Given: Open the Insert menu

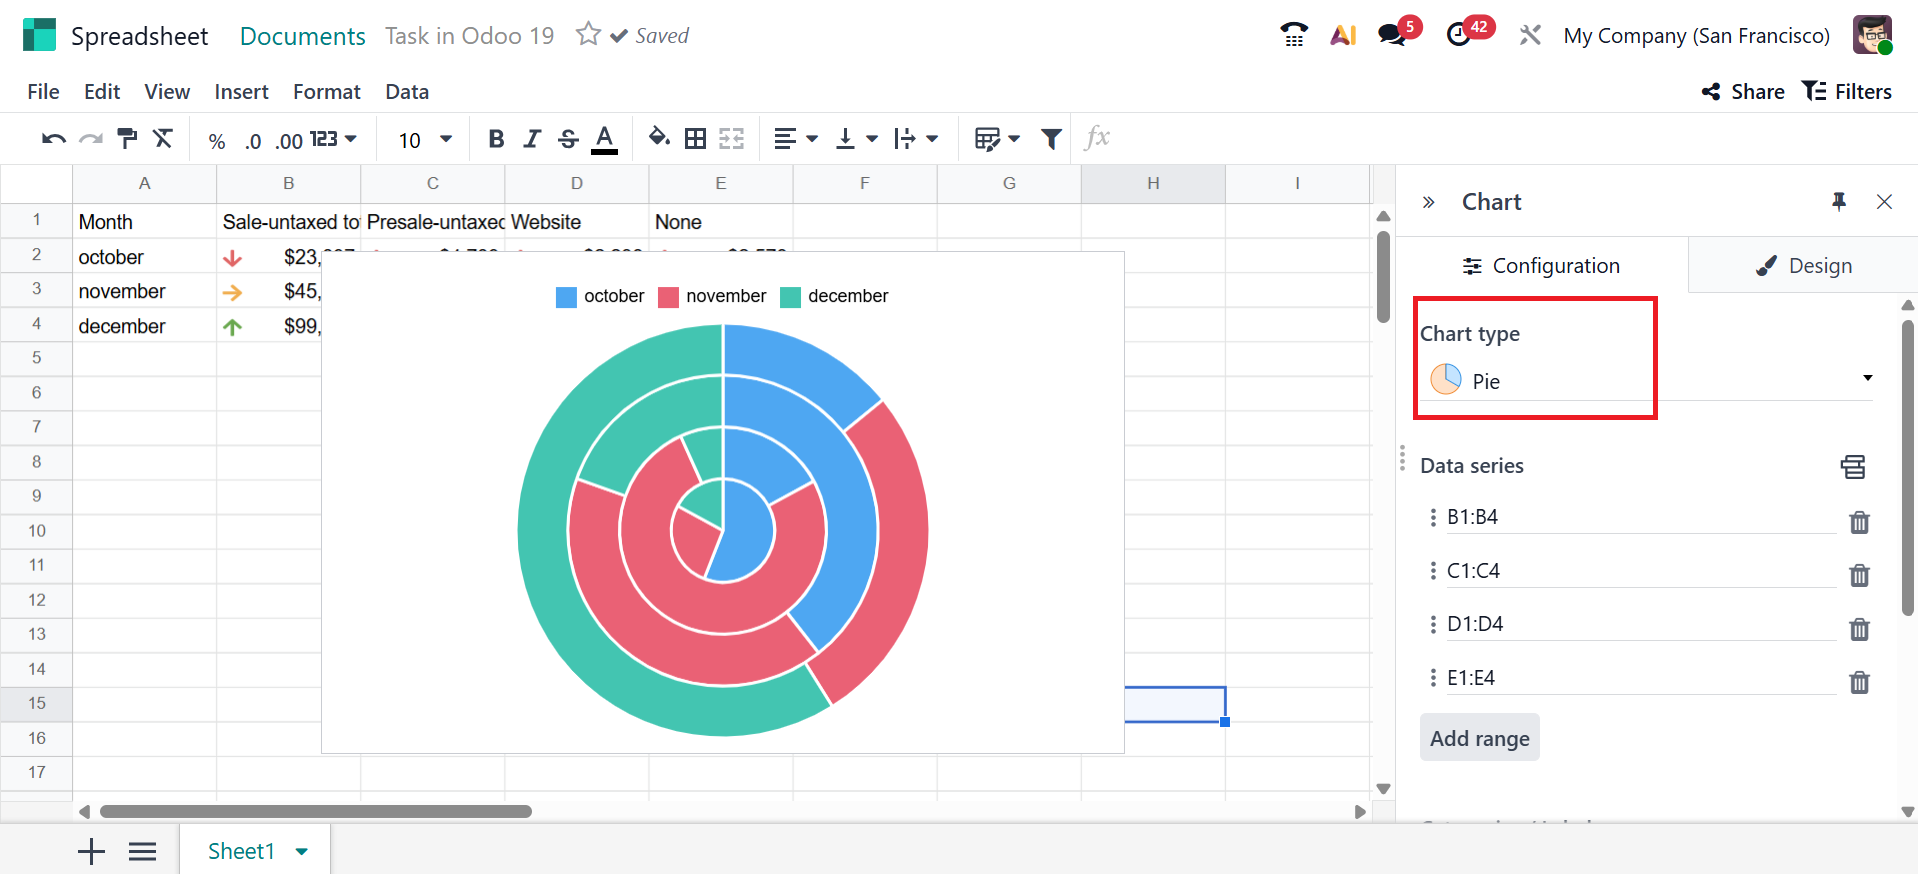Looking at the screenshot, I should point(241,92).
